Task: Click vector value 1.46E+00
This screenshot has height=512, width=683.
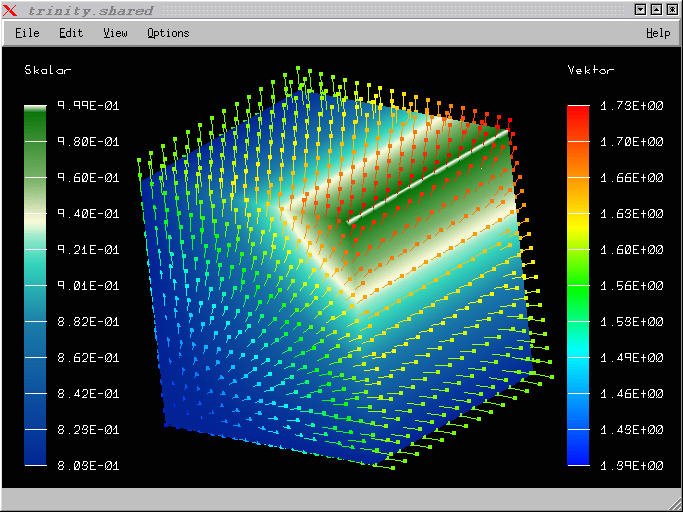Action: click(632, 394)
